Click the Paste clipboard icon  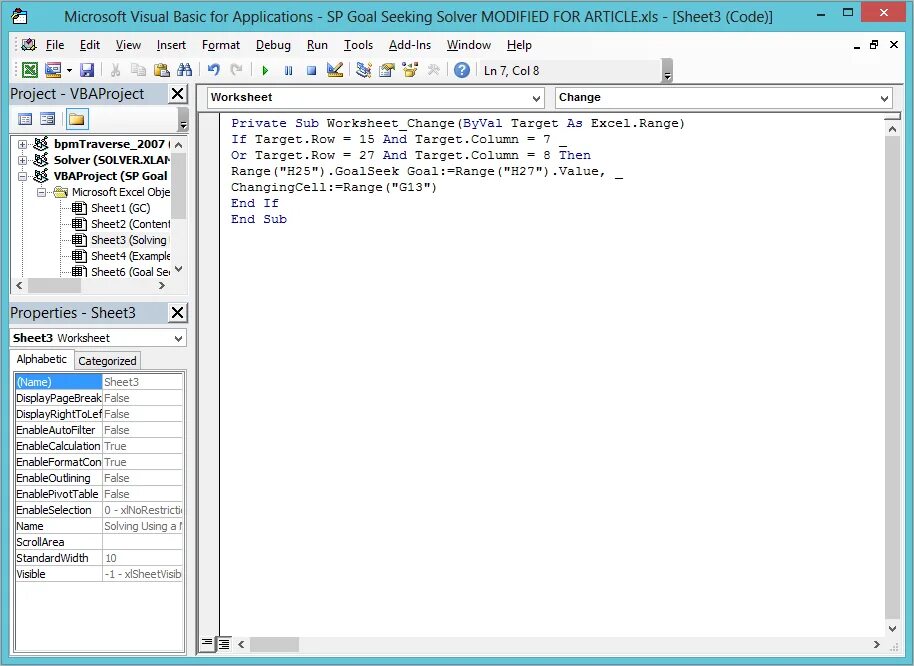click(161, 71)
